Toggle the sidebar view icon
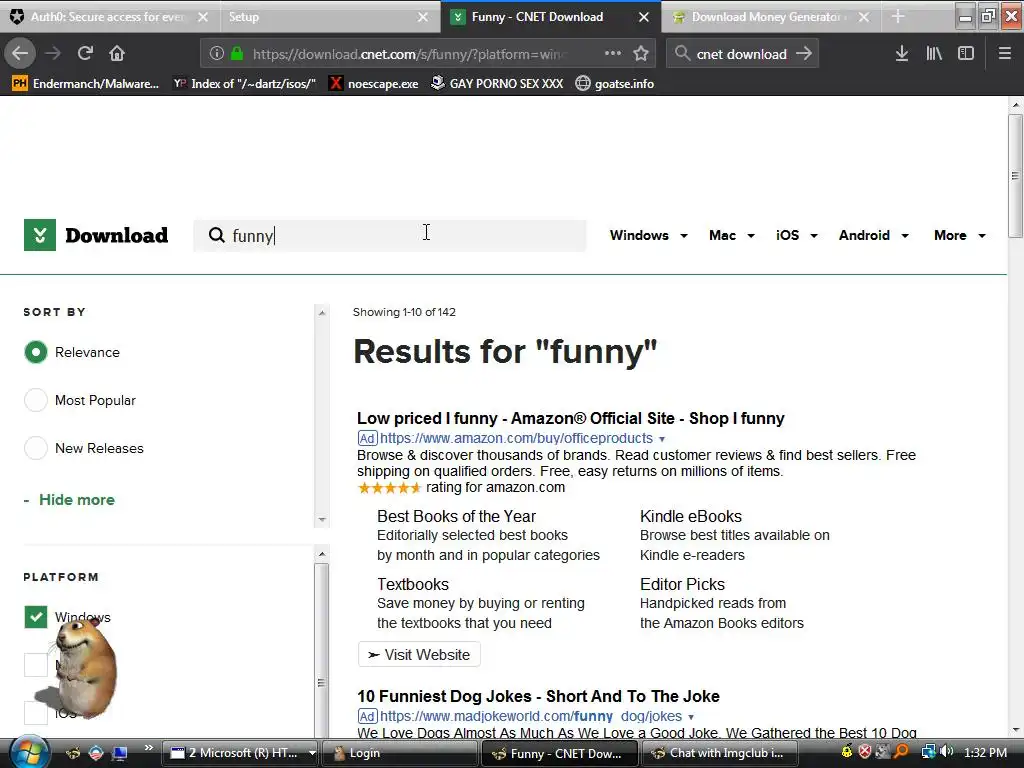The image size is (1024, 768). (966, 54)
